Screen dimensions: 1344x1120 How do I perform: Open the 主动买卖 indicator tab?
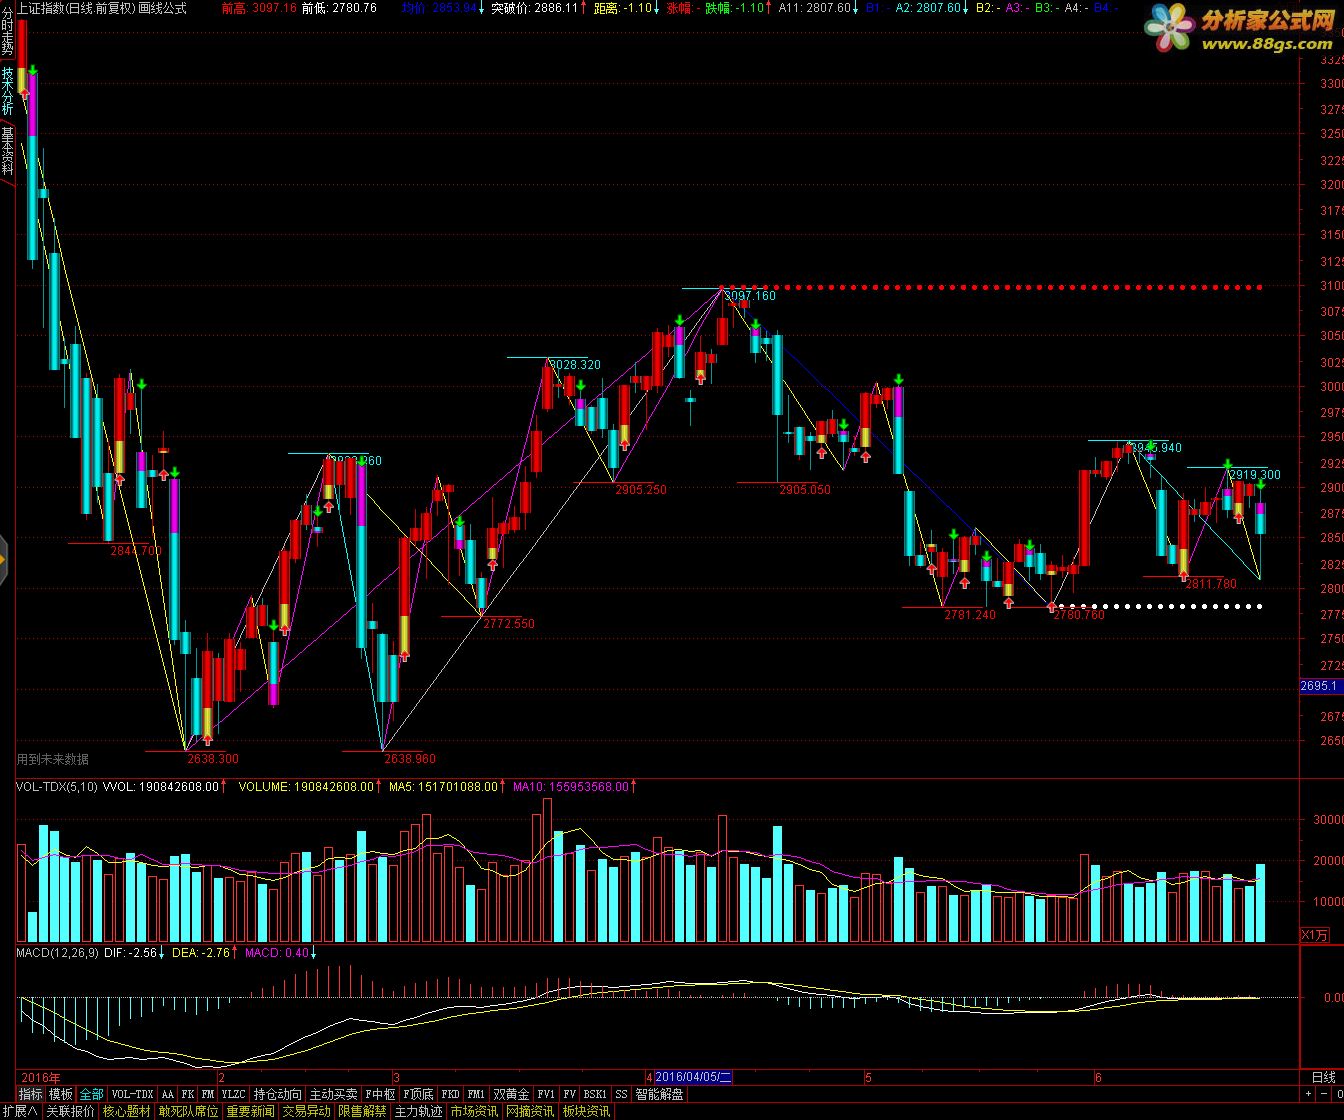pyautogui.click(x=333, y=1095)
